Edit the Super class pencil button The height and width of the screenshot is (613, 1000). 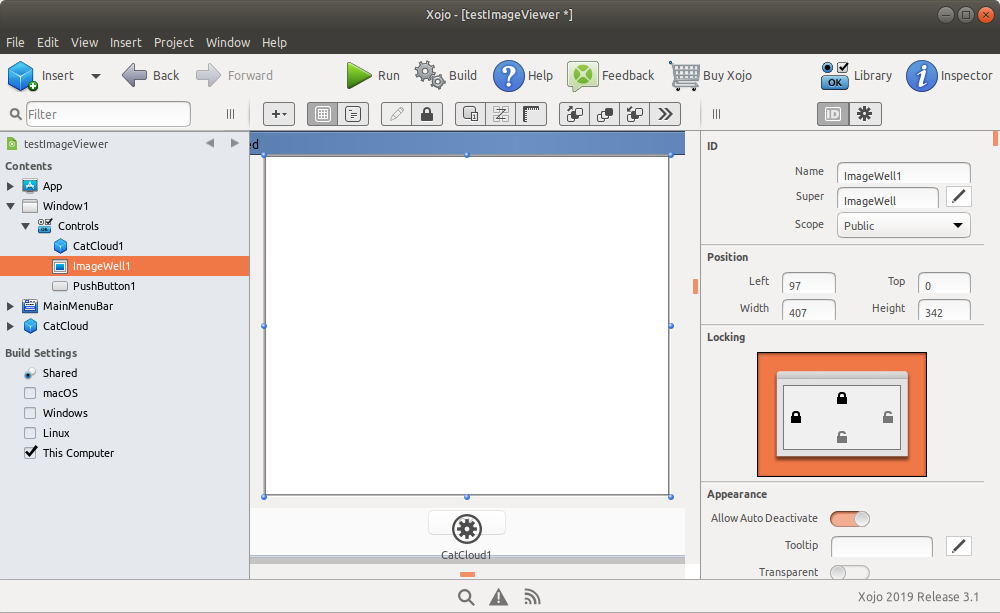pyautogui.click(x=959, y=196)
